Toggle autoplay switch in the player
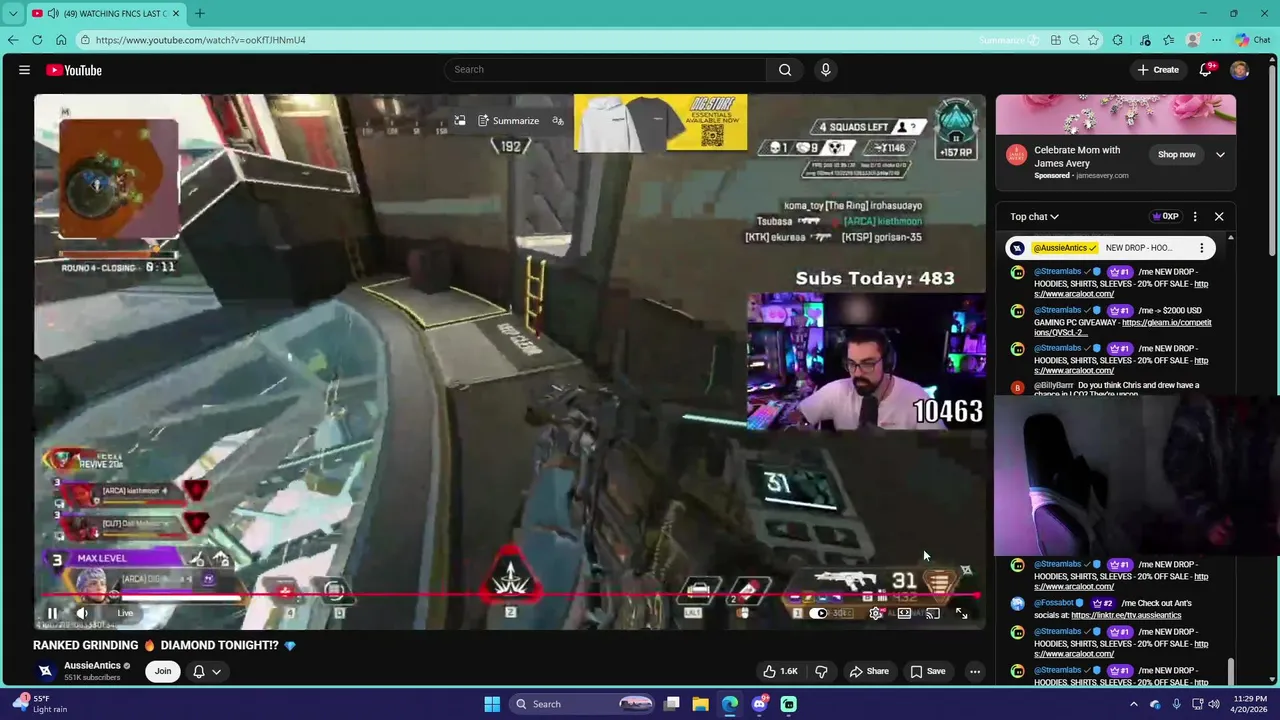 pos(819,613)
